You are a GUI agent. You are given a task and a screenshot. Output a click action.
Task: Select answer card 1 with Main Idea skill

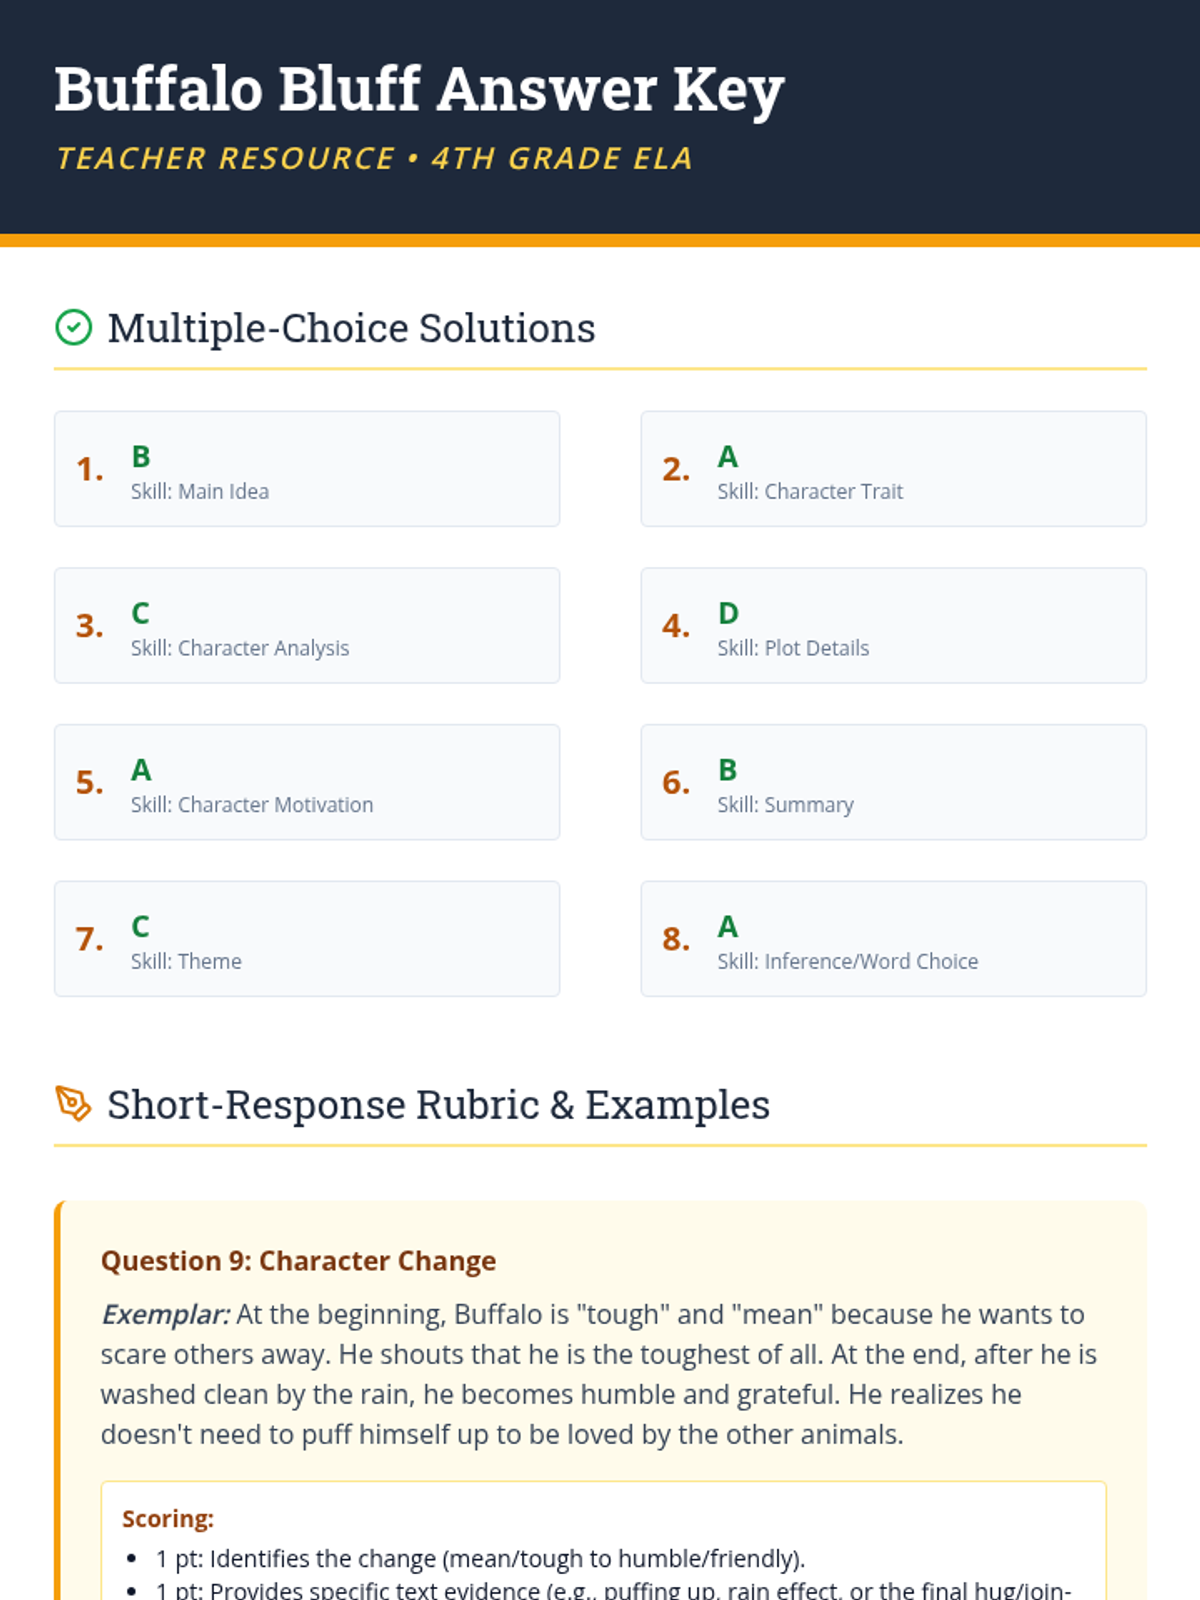307,469
